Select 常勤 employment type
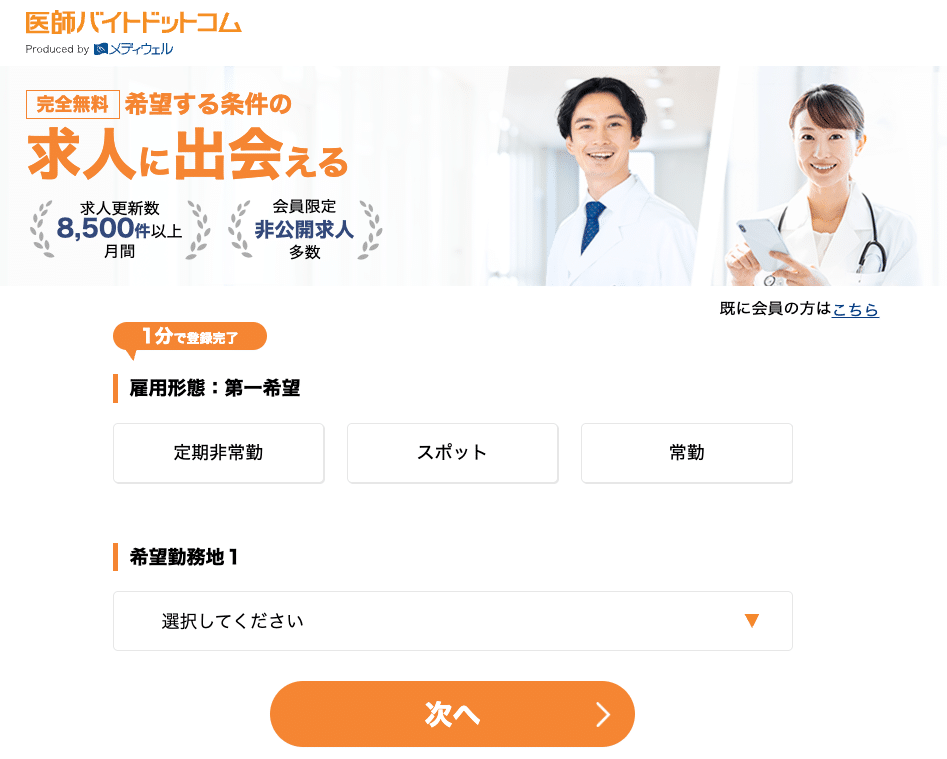This screenshot has height=759, width=947. [x=687, y=453]
